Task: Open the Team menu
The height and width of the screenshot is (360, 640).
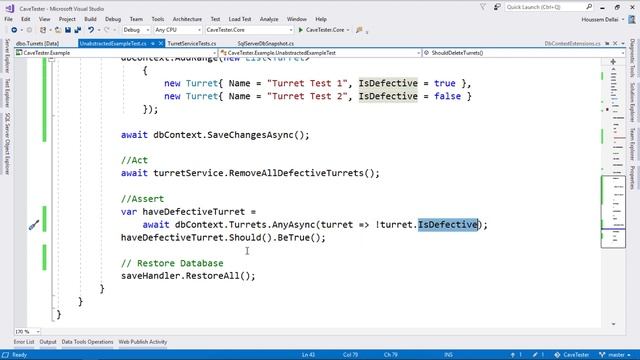Action: 136,19
